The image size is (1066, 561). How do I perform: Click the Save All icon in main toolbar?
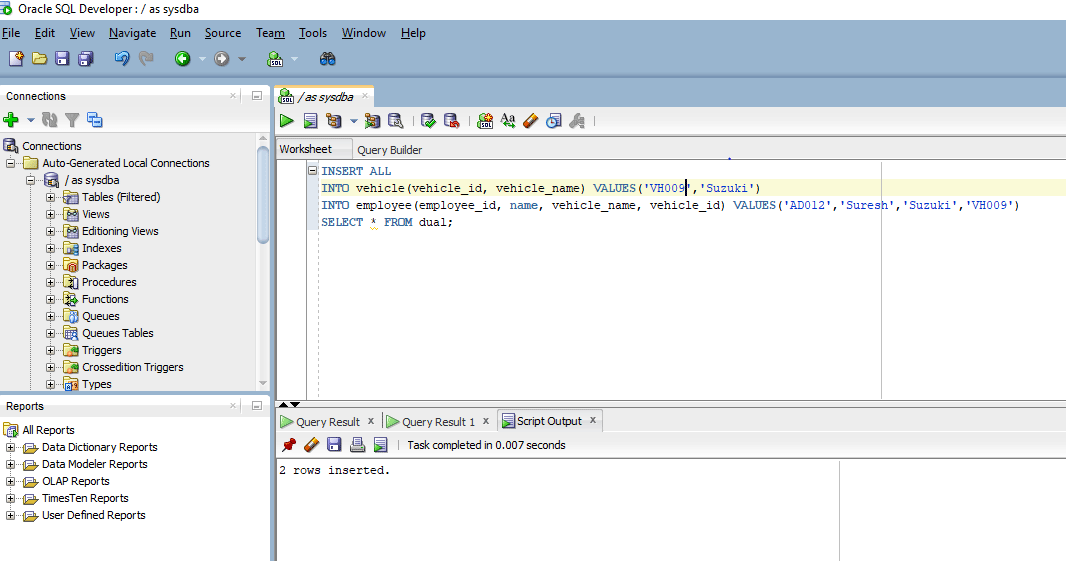(x=86, y=59)
